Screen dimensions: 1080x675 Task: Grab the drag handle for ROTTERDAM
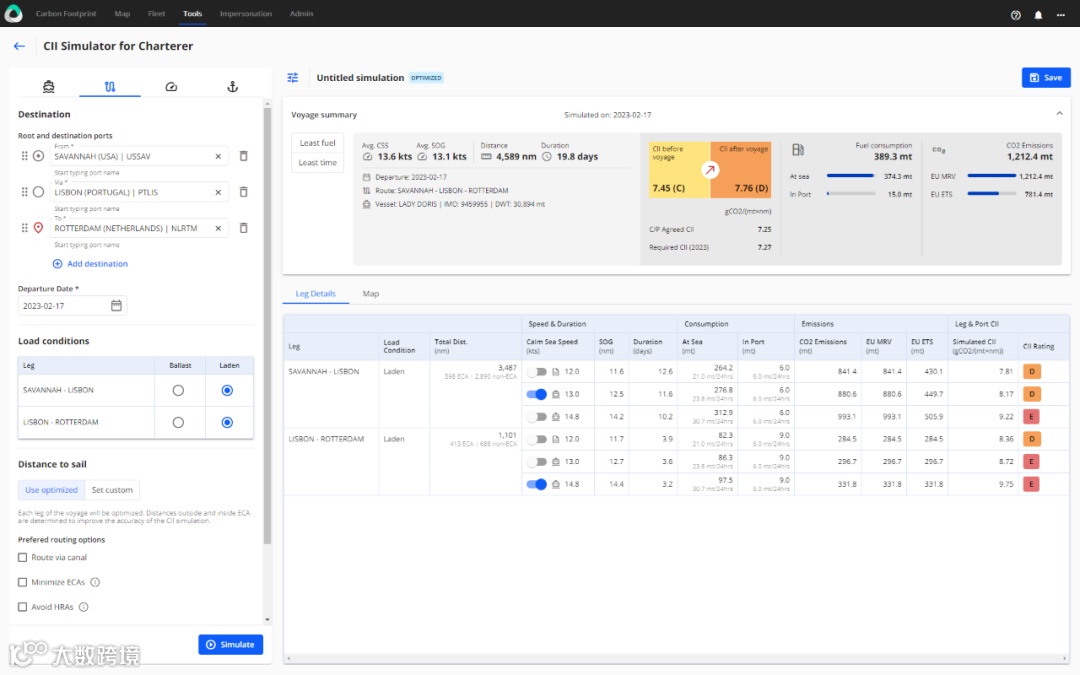(x=24, y=228)
